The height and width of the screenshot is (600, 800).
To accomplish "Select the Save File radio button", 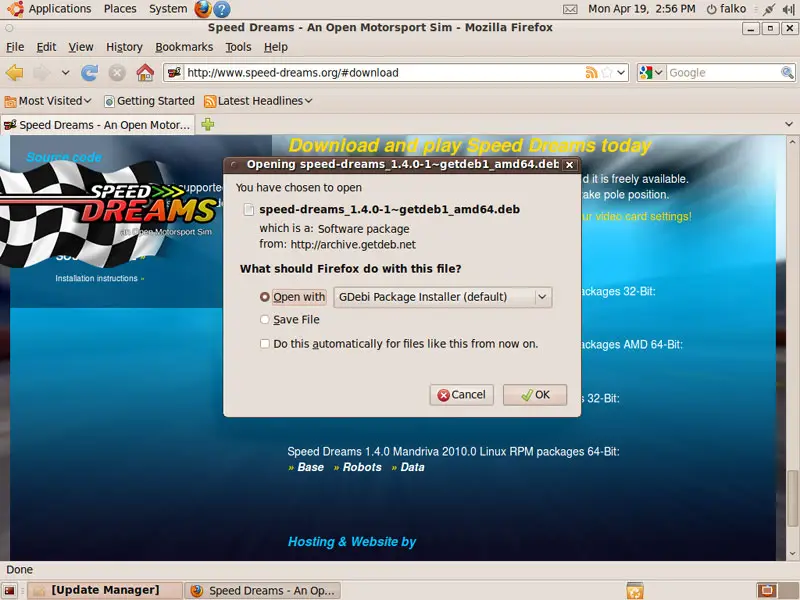I will [x=264, y=319].
